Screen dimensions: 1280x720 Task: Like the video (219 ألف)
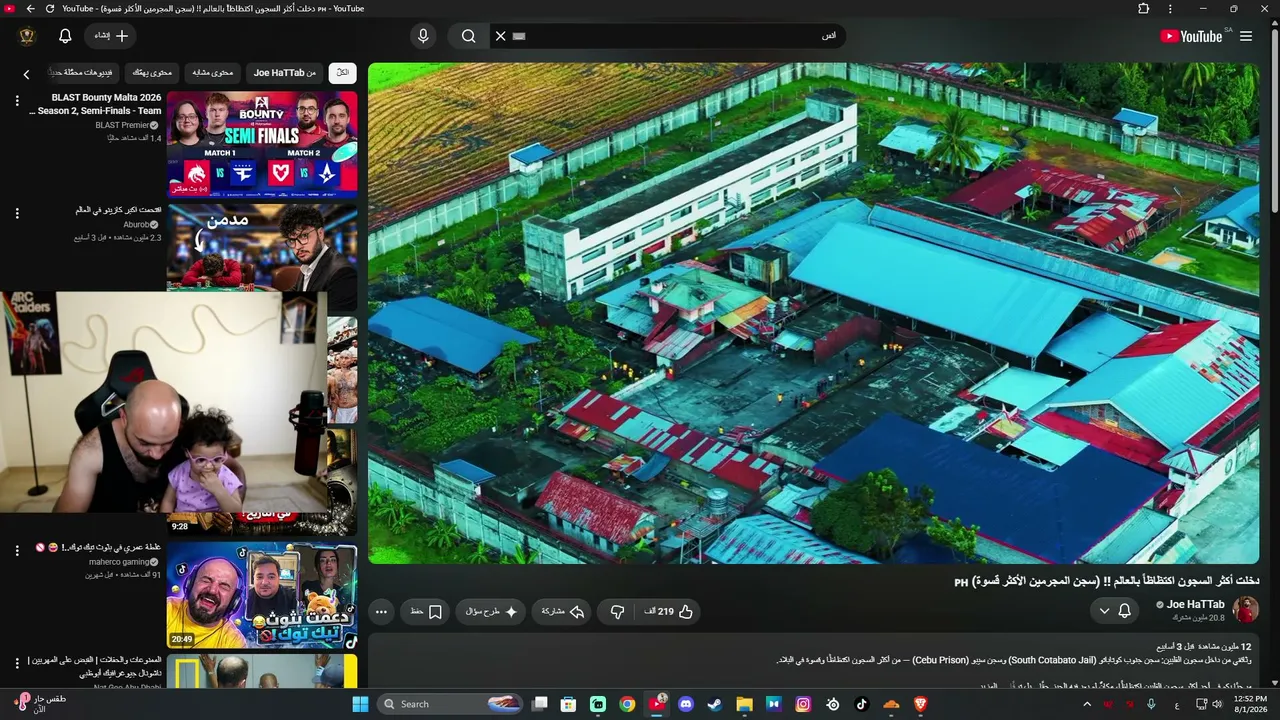(671, 611)
